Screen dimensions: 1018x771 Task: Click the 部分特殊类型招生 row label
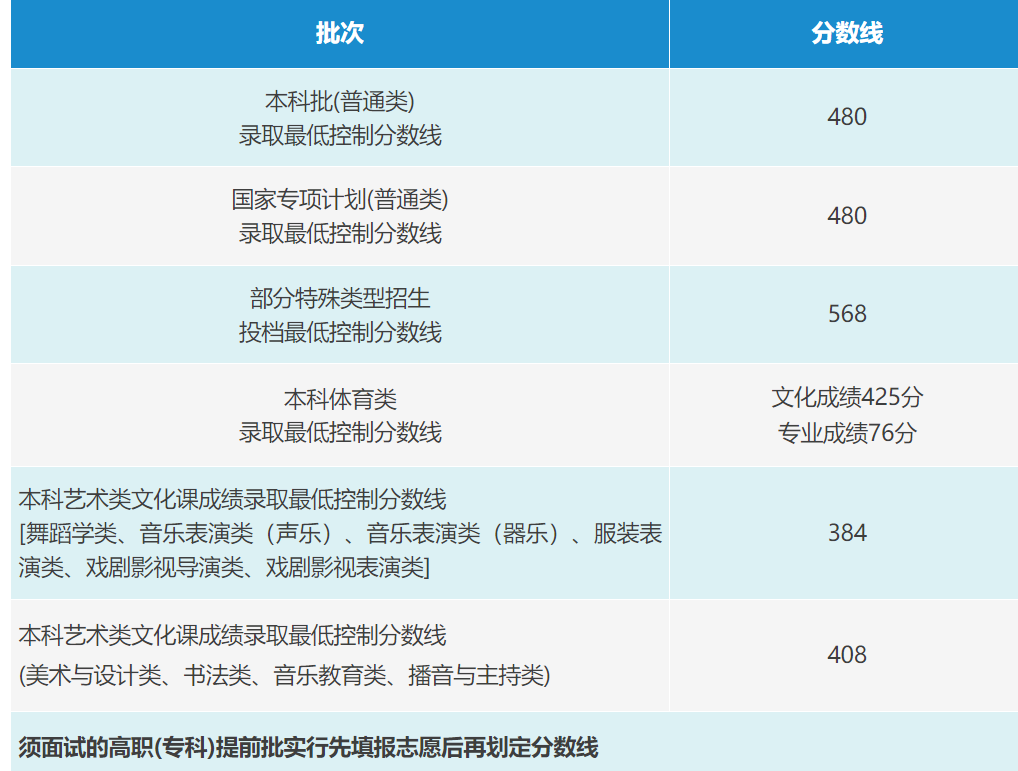click(x=340, y=315)
